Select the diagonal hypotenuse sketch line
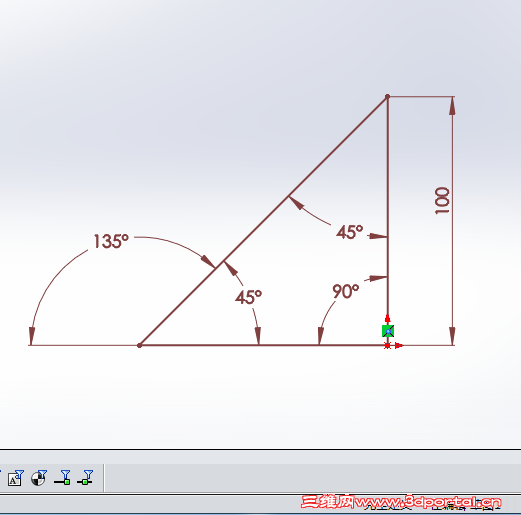 (x=263, y=221)
